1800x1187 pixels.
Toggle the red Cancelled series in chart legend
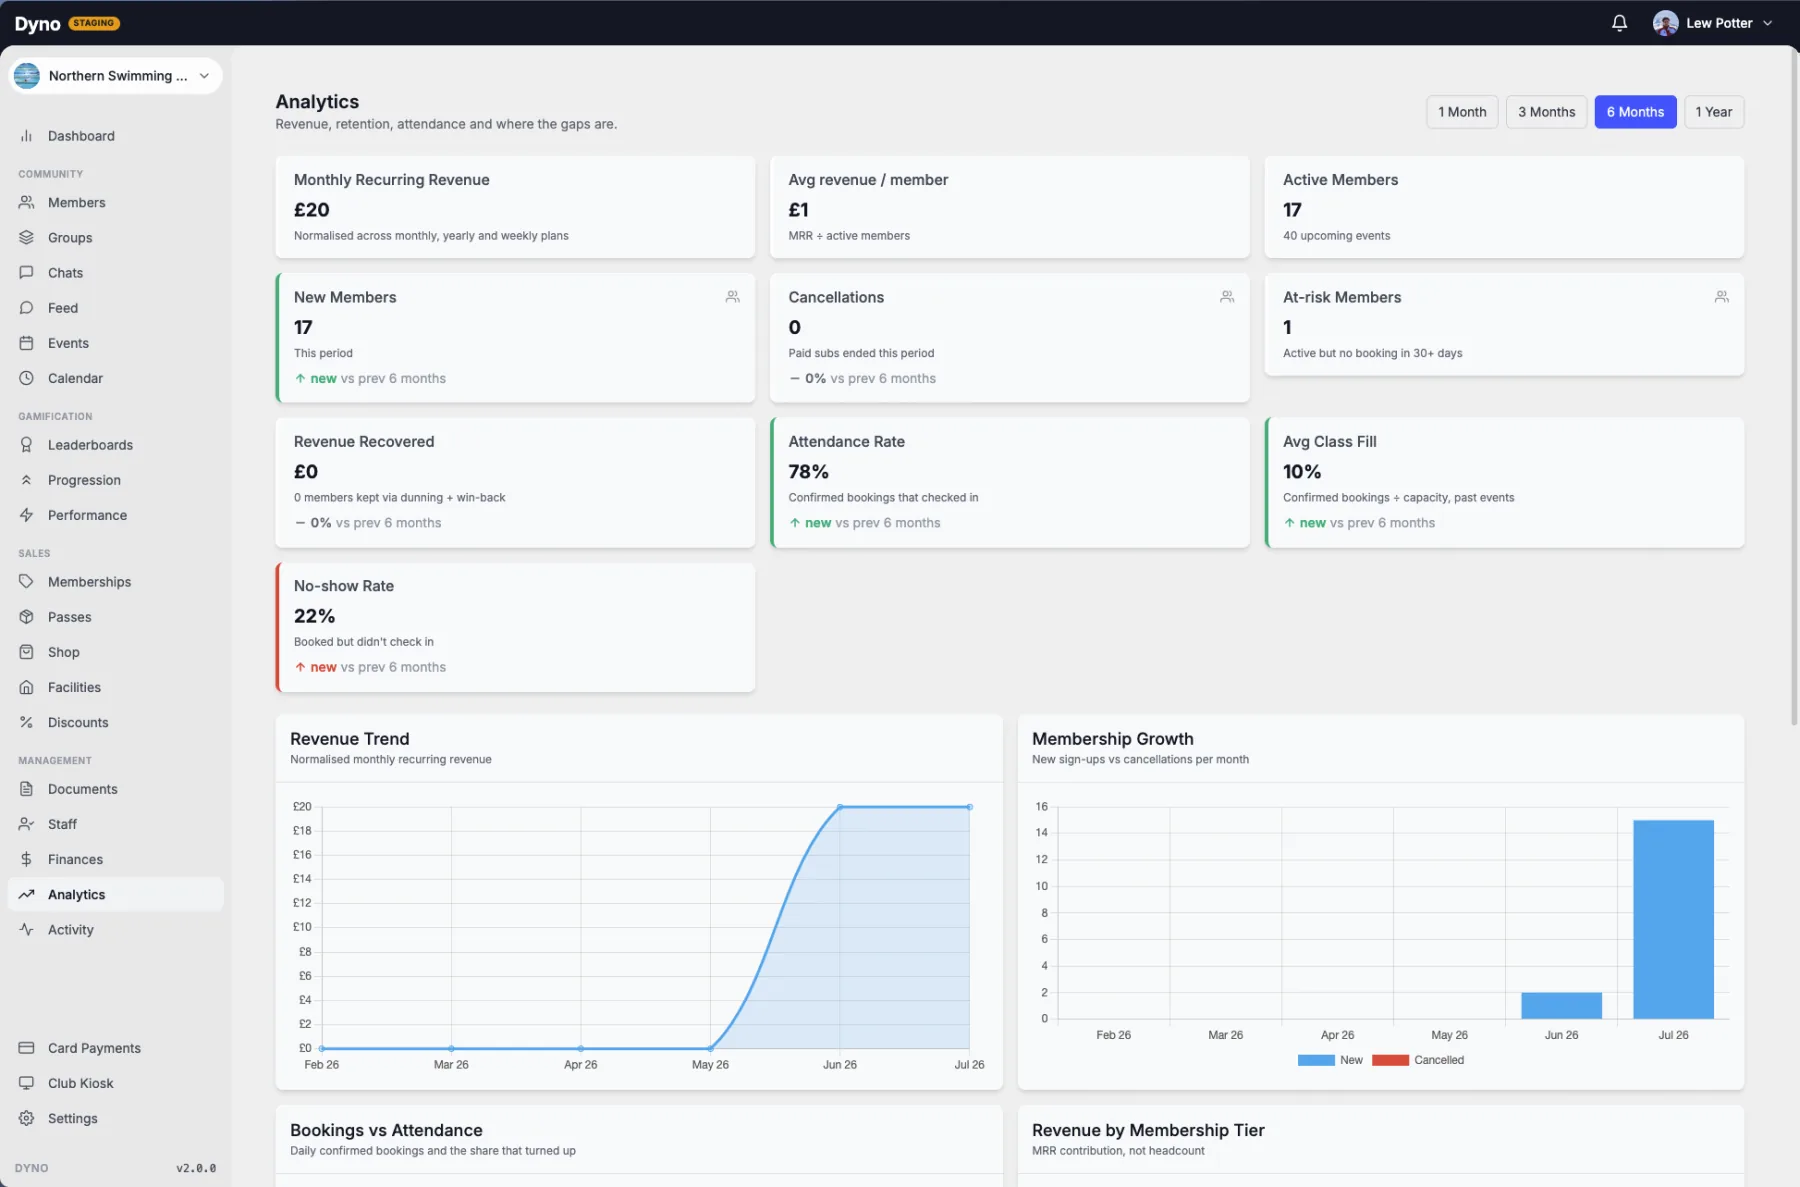(1418, 1060)
